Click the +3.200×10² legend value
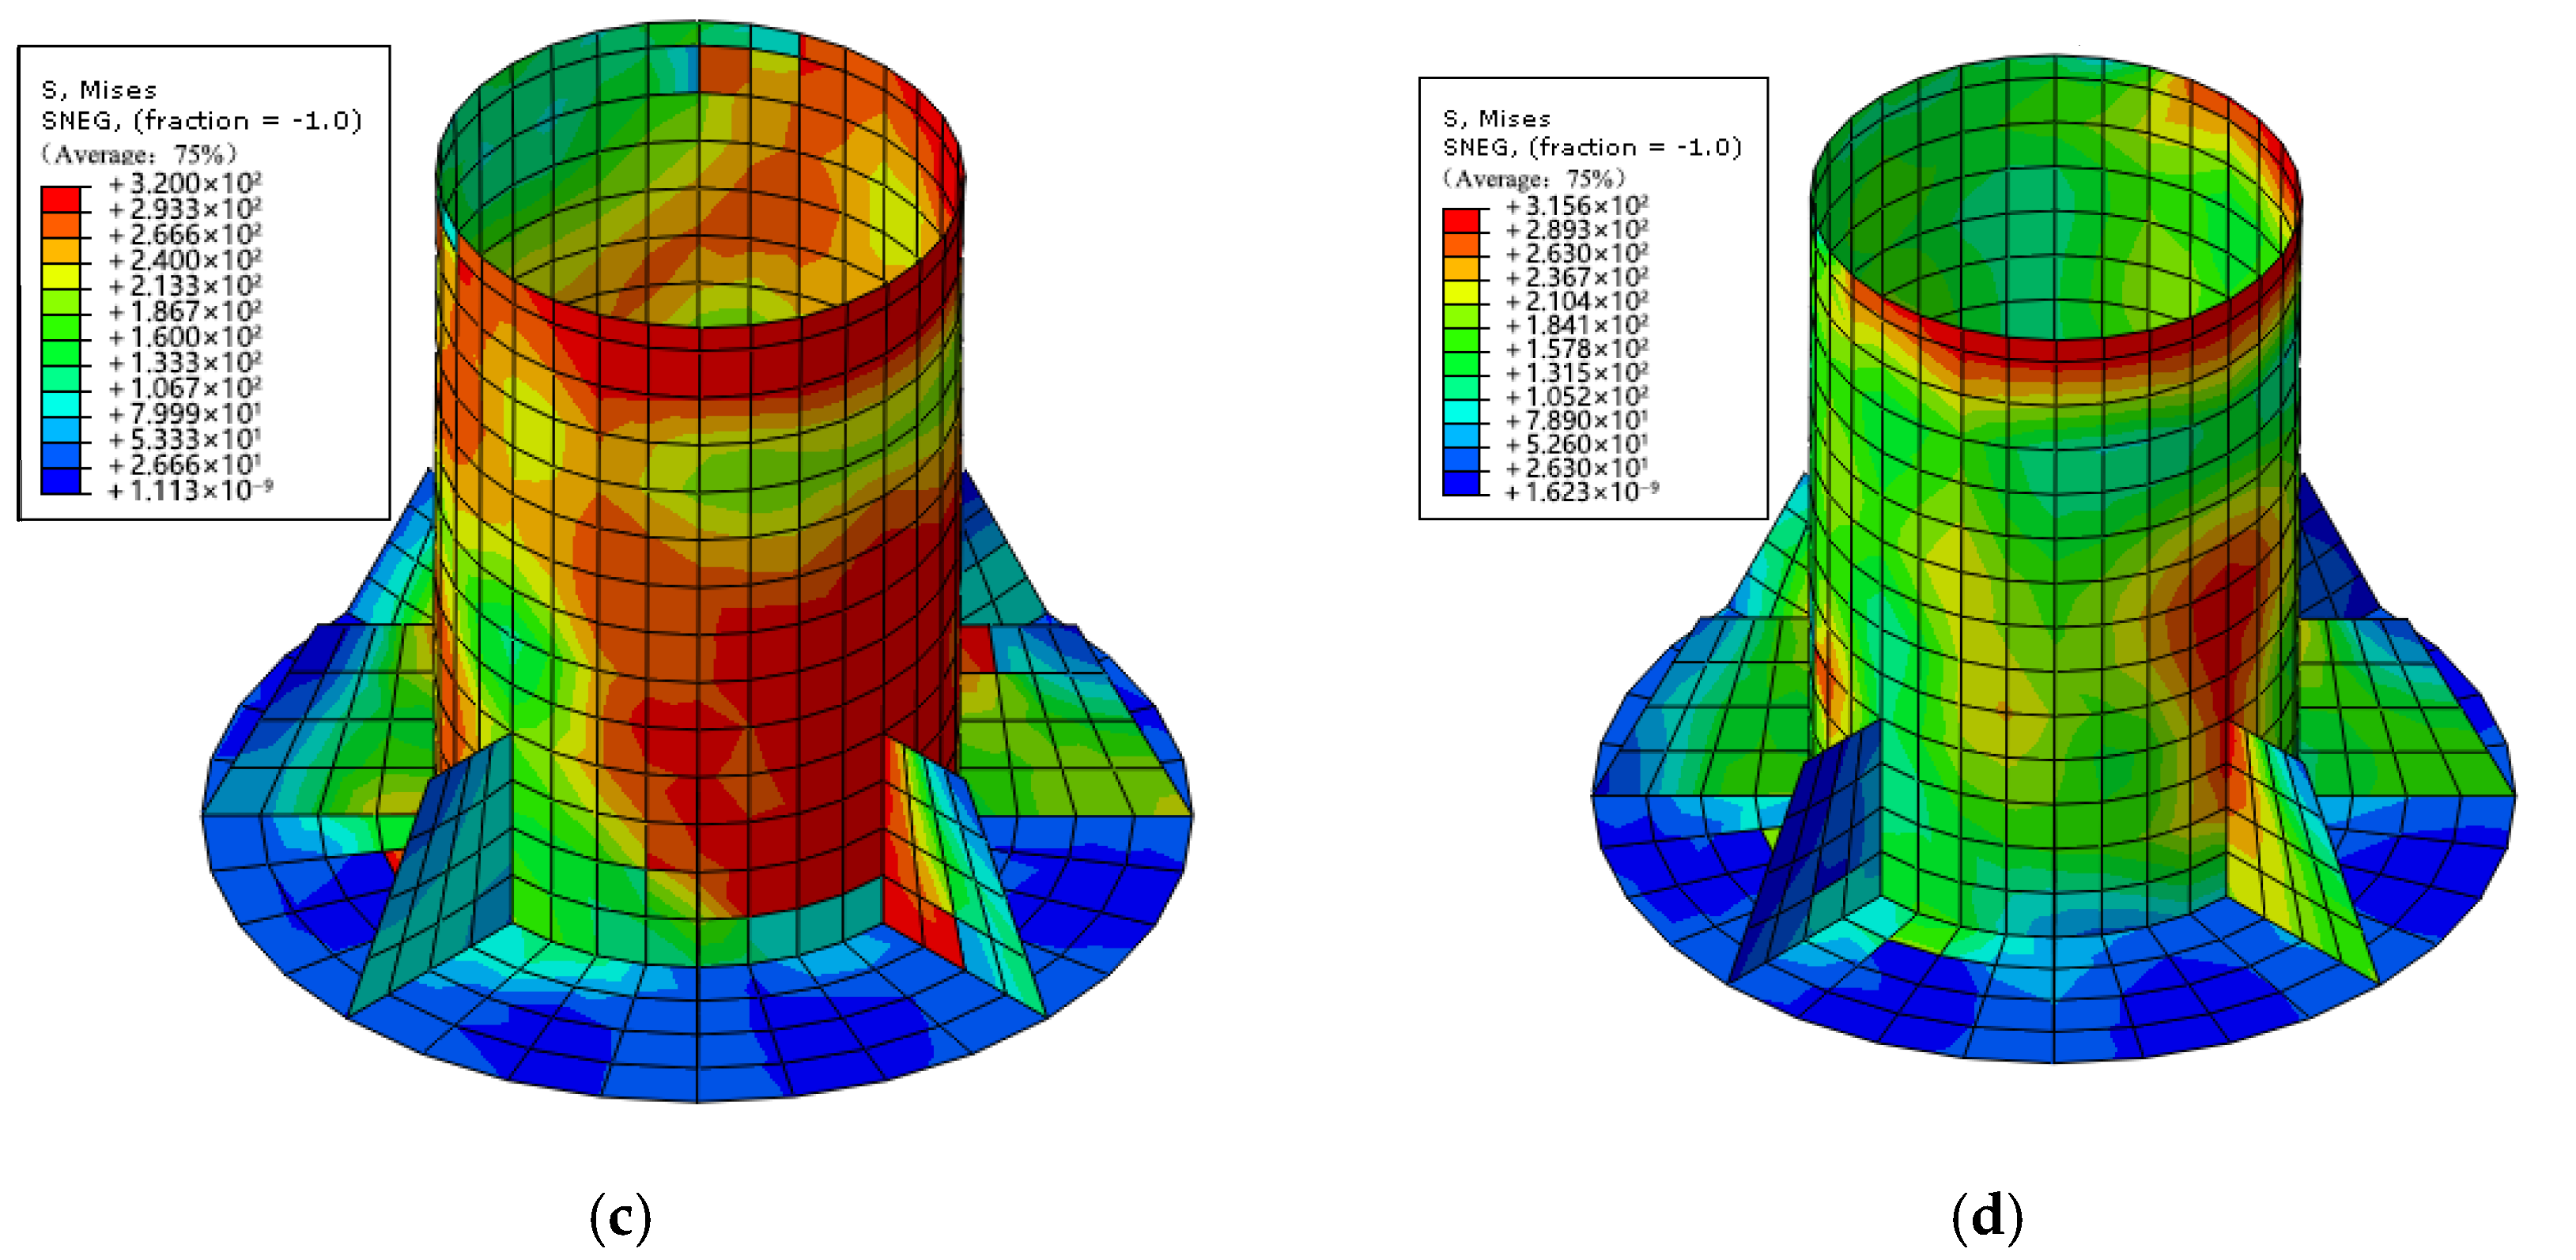This screenshot has width=2576, height=1260. [185, 184]
